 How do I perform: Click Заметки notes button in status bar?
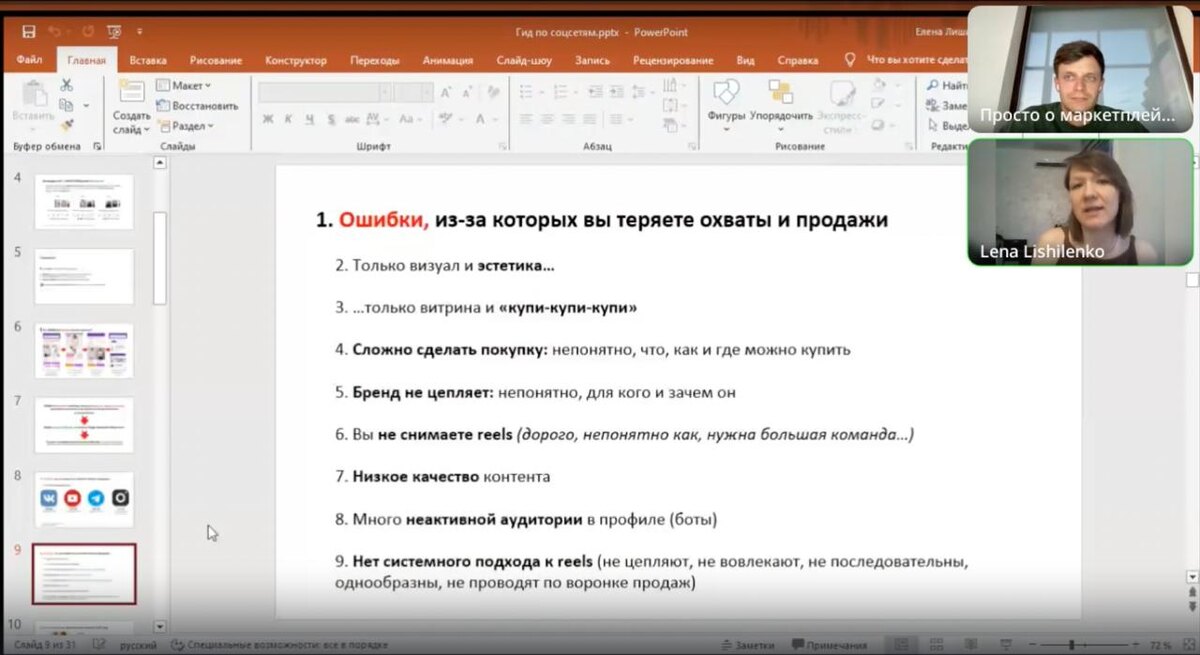click(x=747, y=645)
